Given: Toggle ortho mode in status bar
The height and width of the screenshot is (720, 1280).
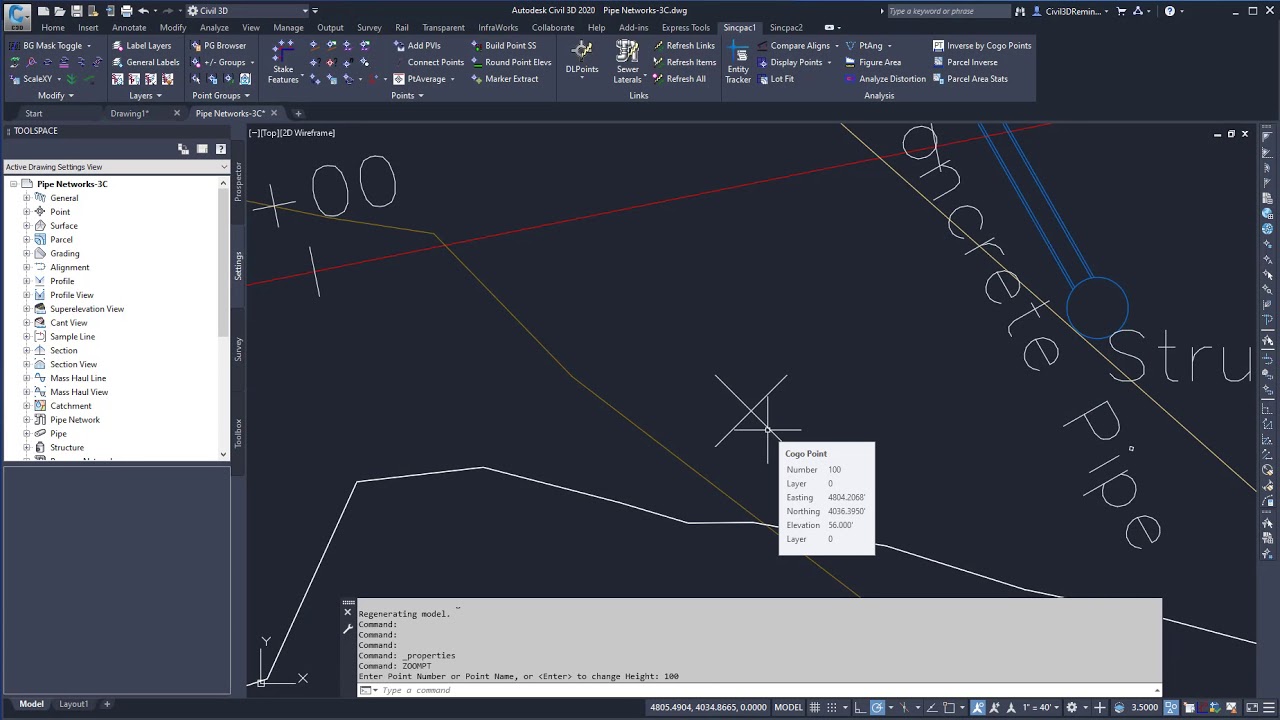Looking at the screenshot, I should [x=859, y=707].
